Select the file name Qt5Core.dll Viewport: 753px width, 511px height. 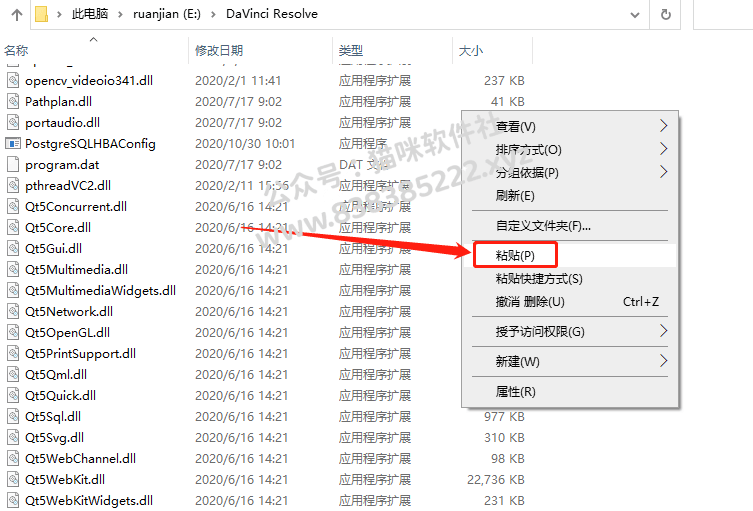(x=58, y=228)
